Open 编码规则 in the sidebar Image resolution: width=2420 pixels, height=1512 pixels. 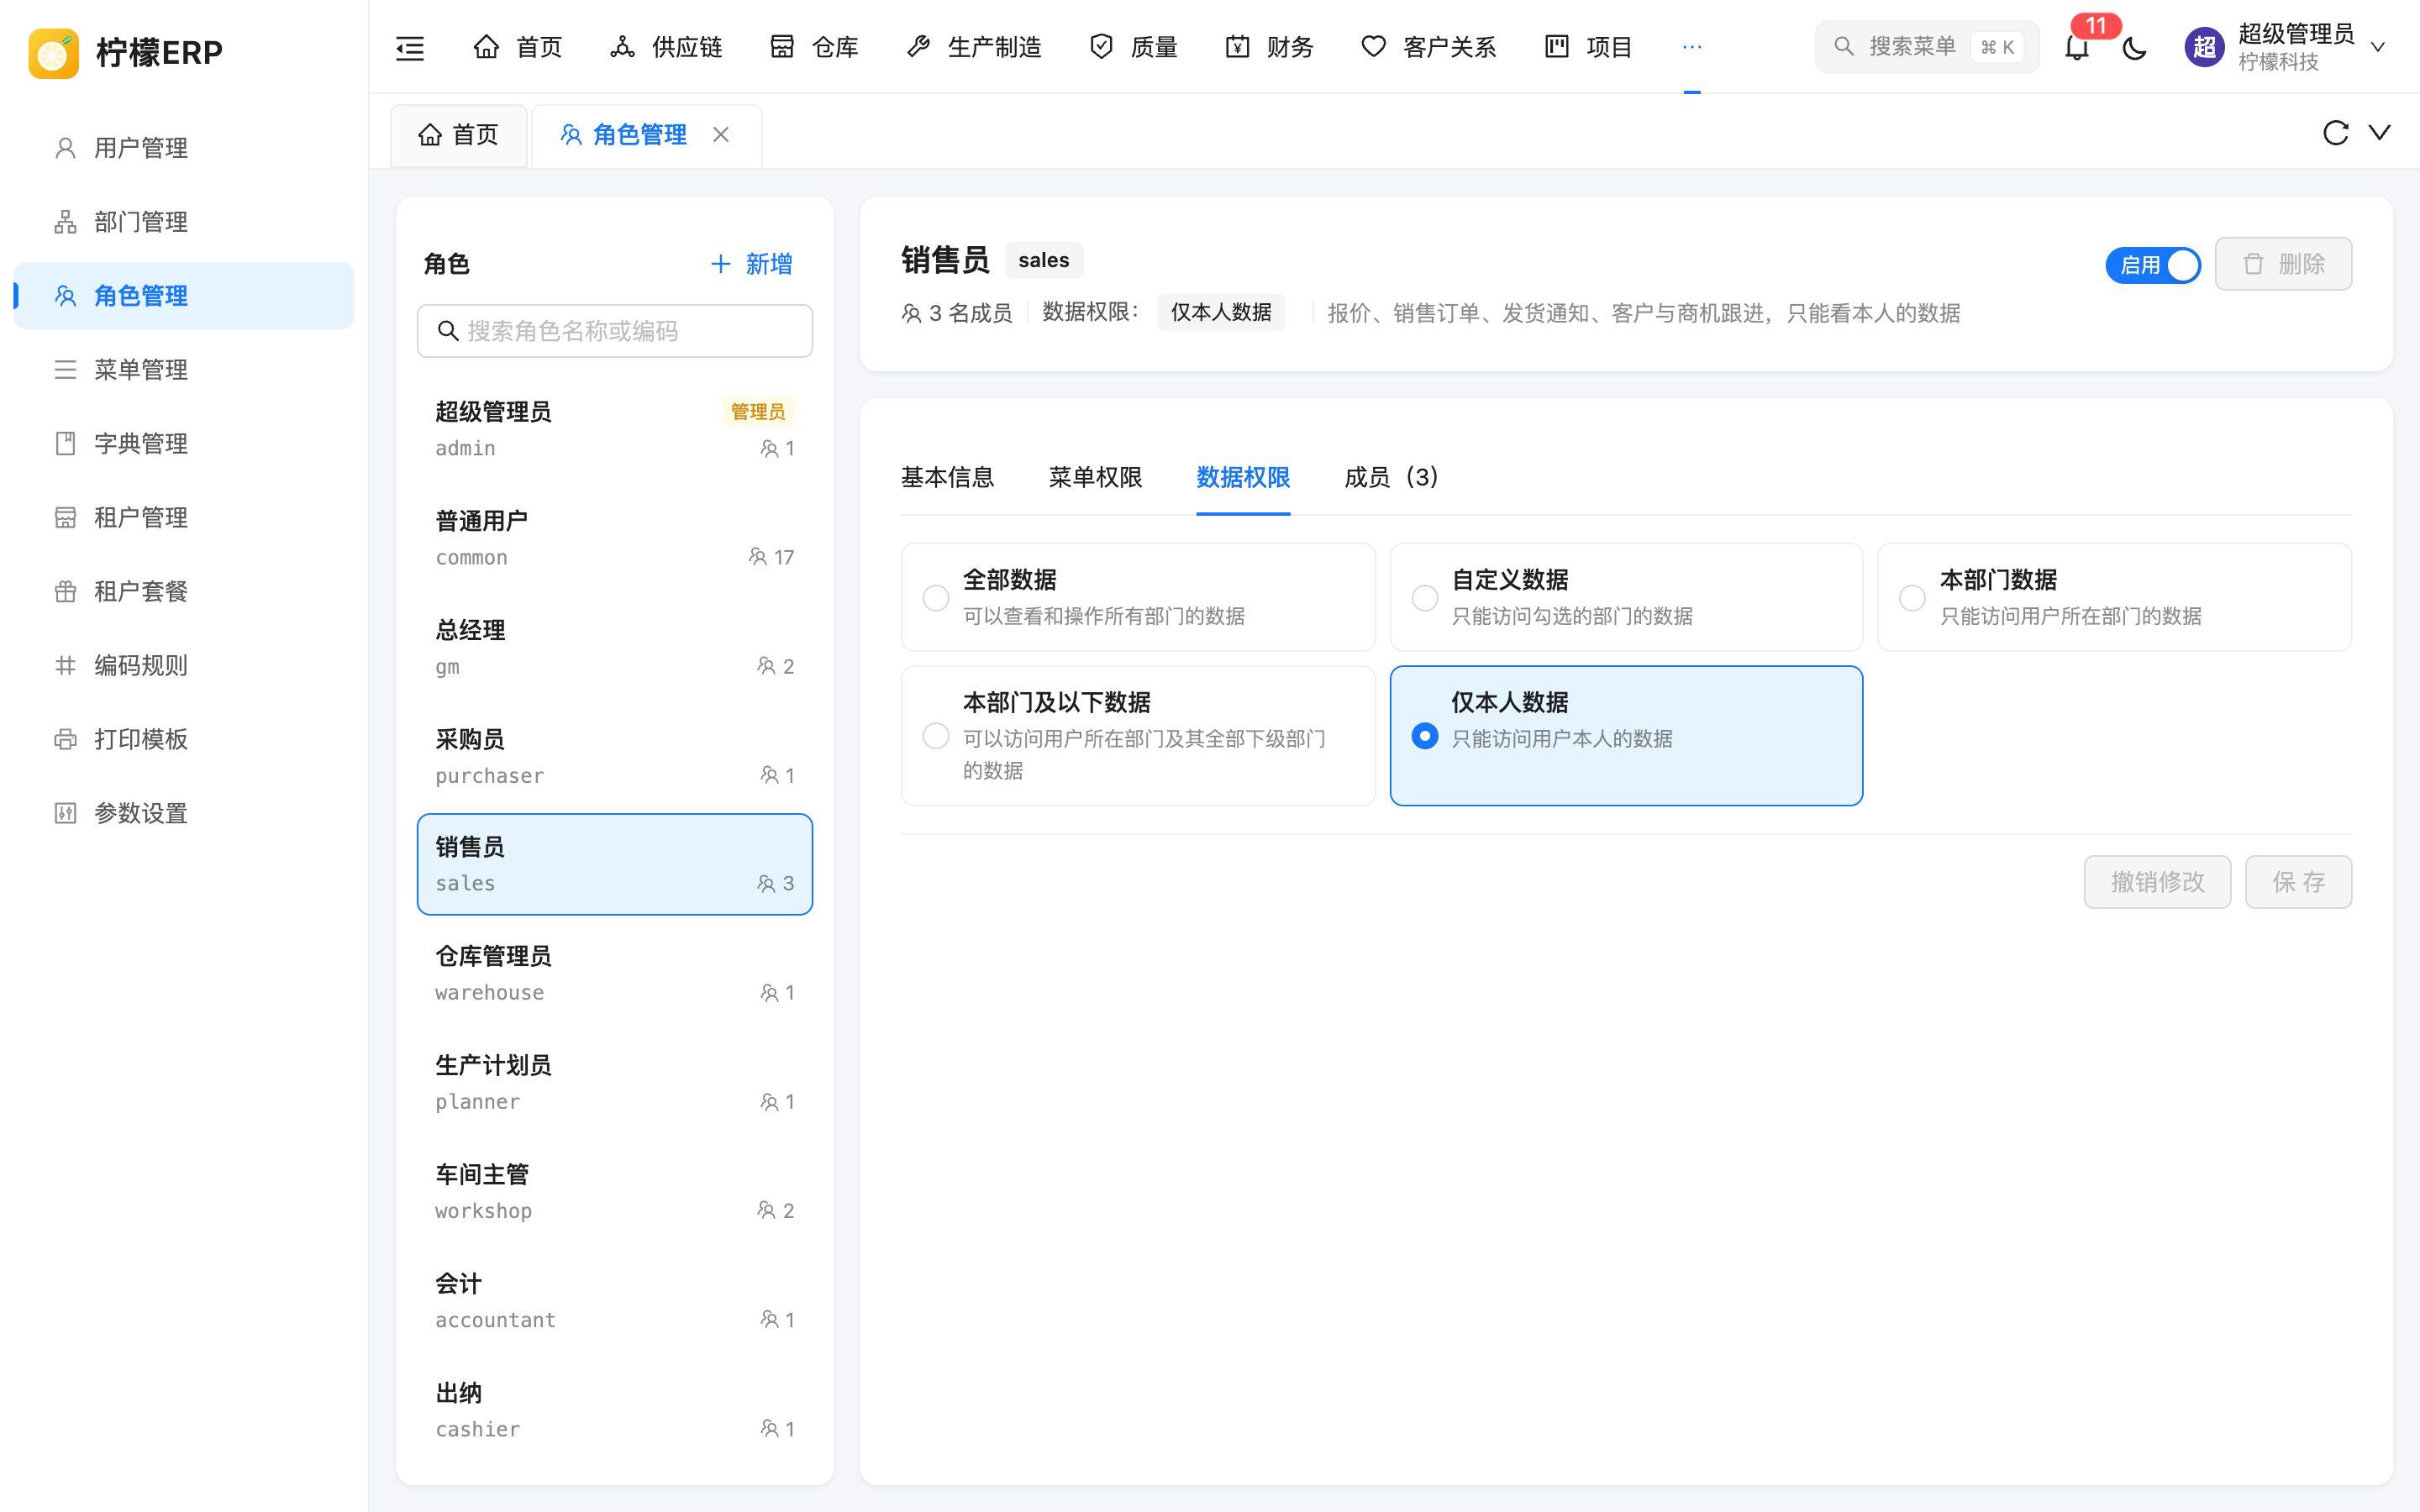pyautogui.click(x=184, y=666)
